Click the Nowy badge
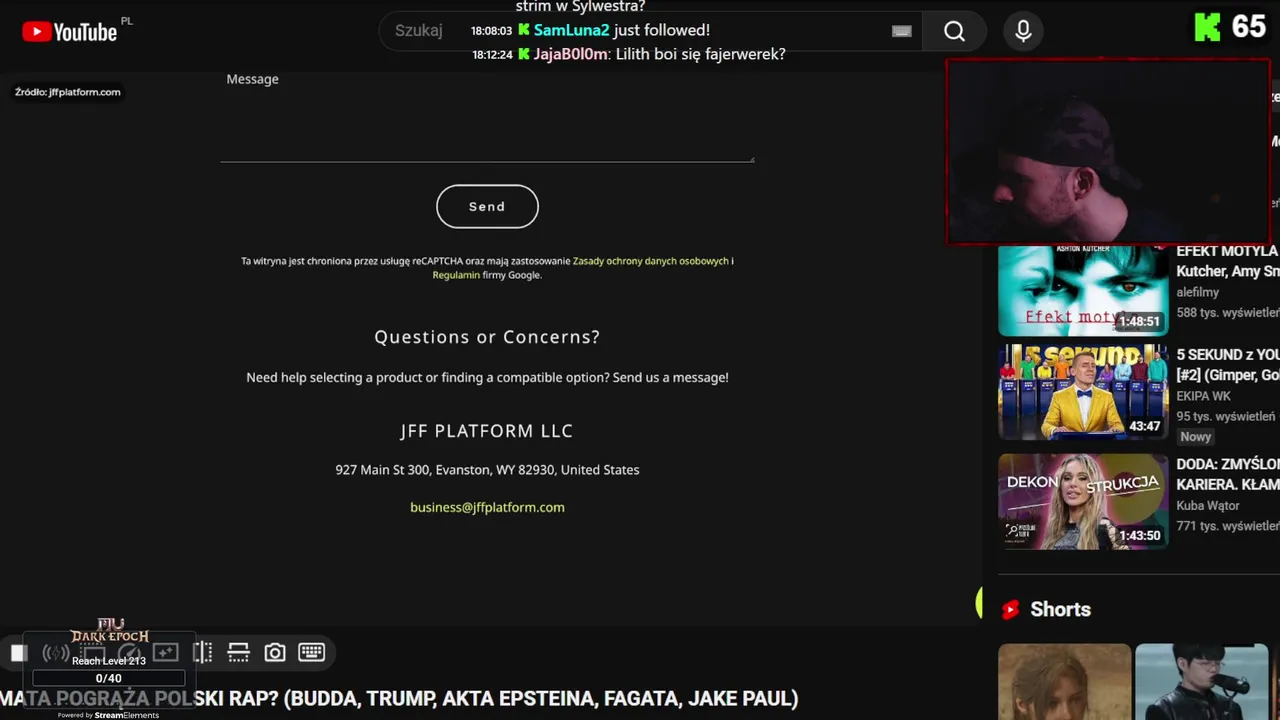 tap(1195, 437)
